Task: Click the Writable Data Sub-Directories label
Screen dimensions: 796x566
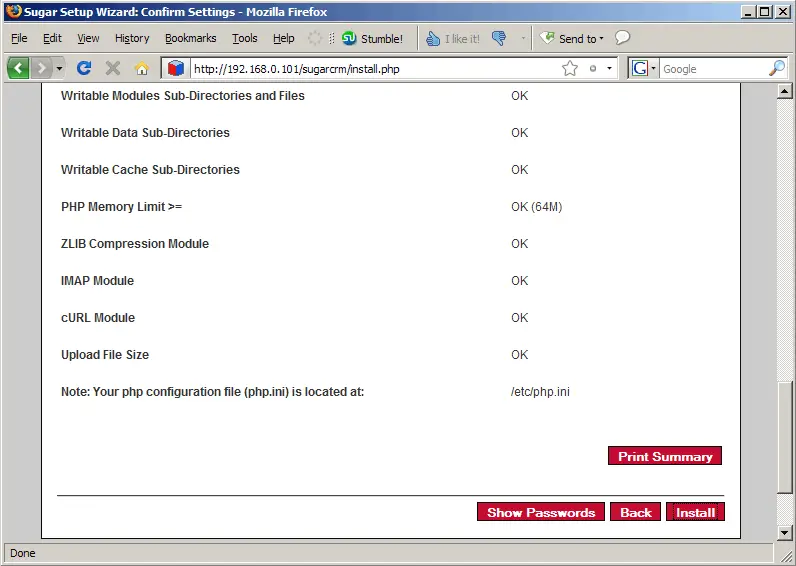Action: point(145,132)
